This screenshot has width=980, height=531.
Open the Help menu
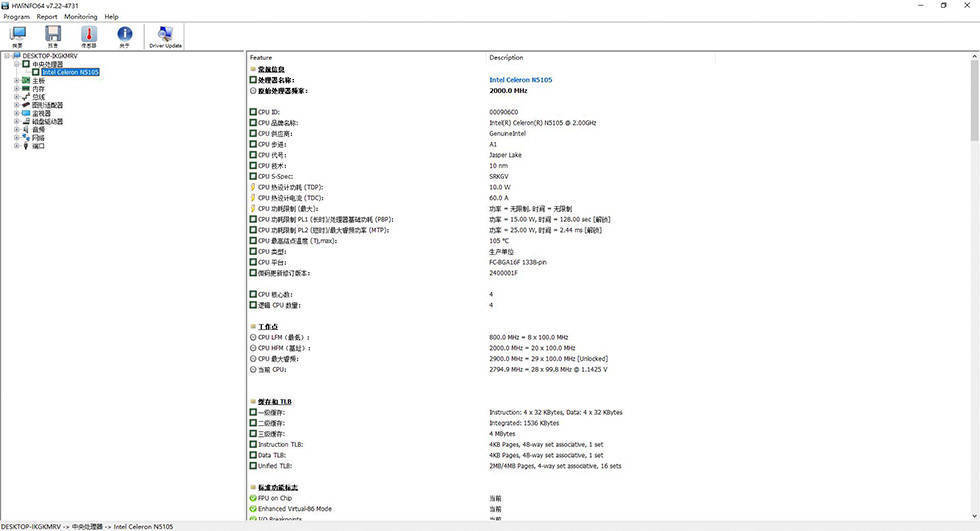(x=111, y=17)
